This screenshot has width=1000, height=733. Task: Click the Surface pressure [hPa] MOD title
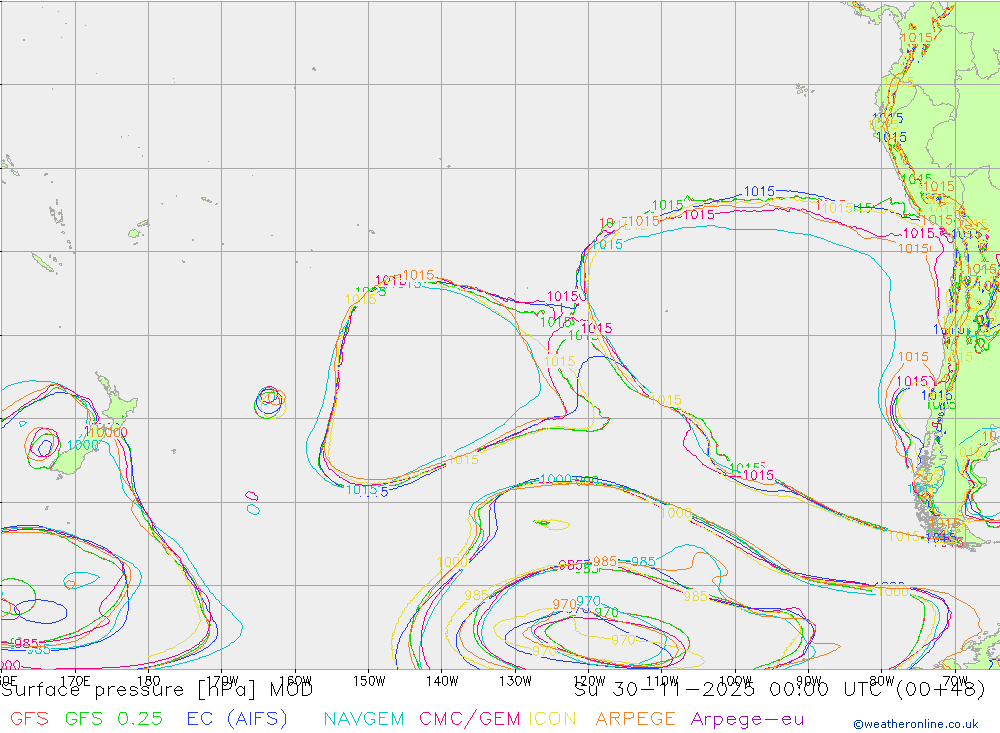click(157, 690)
